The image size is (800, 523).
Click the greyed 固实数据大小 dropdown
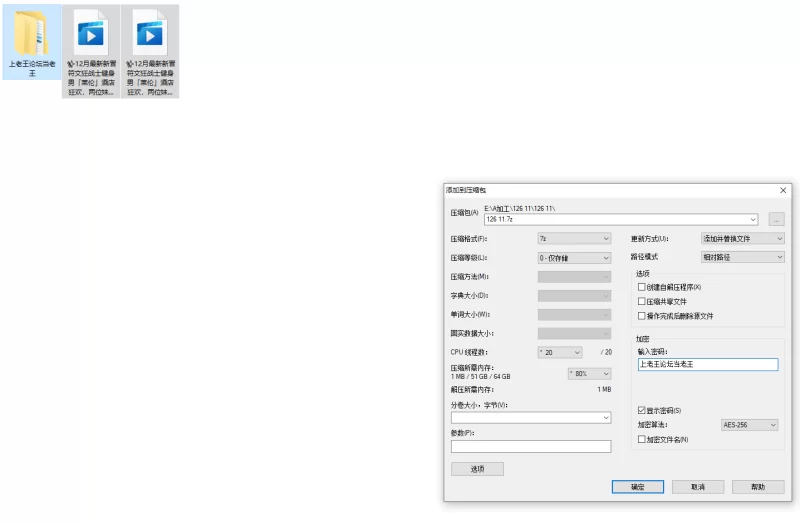(x=574, y=334)
